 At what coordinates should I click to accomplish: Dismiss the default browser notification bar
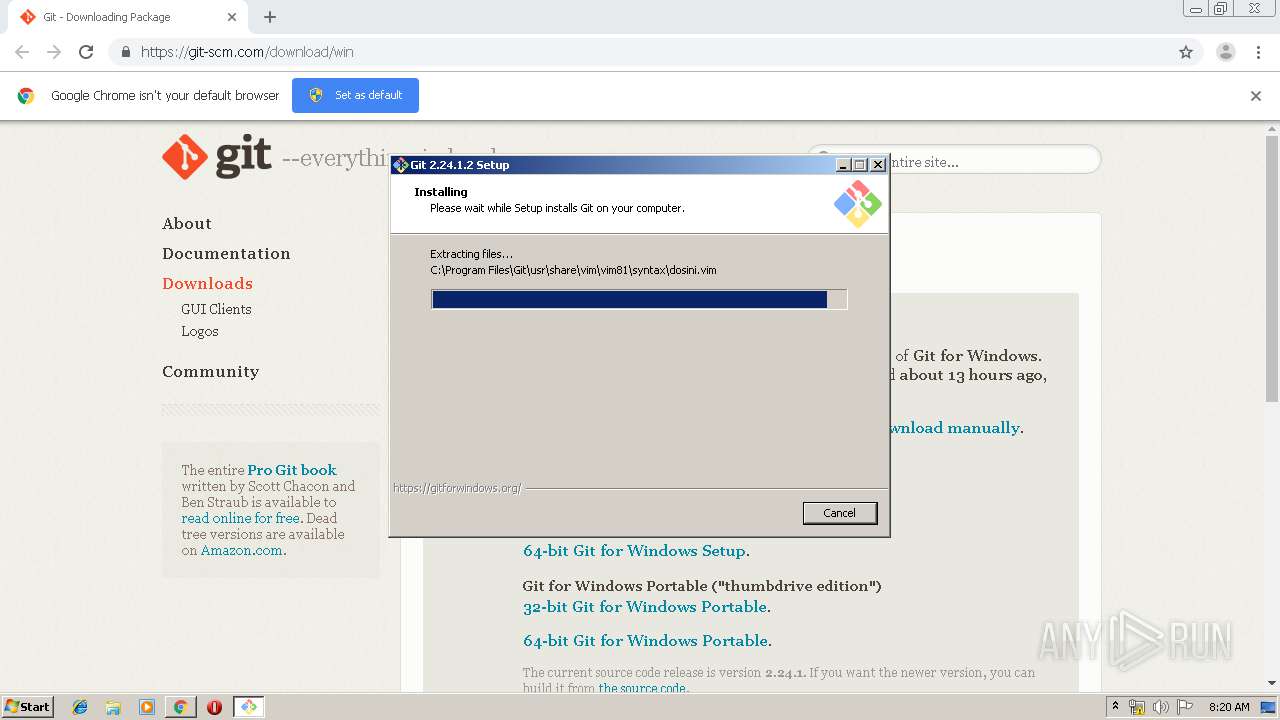pyautogui.click(x=1256, y=96)
